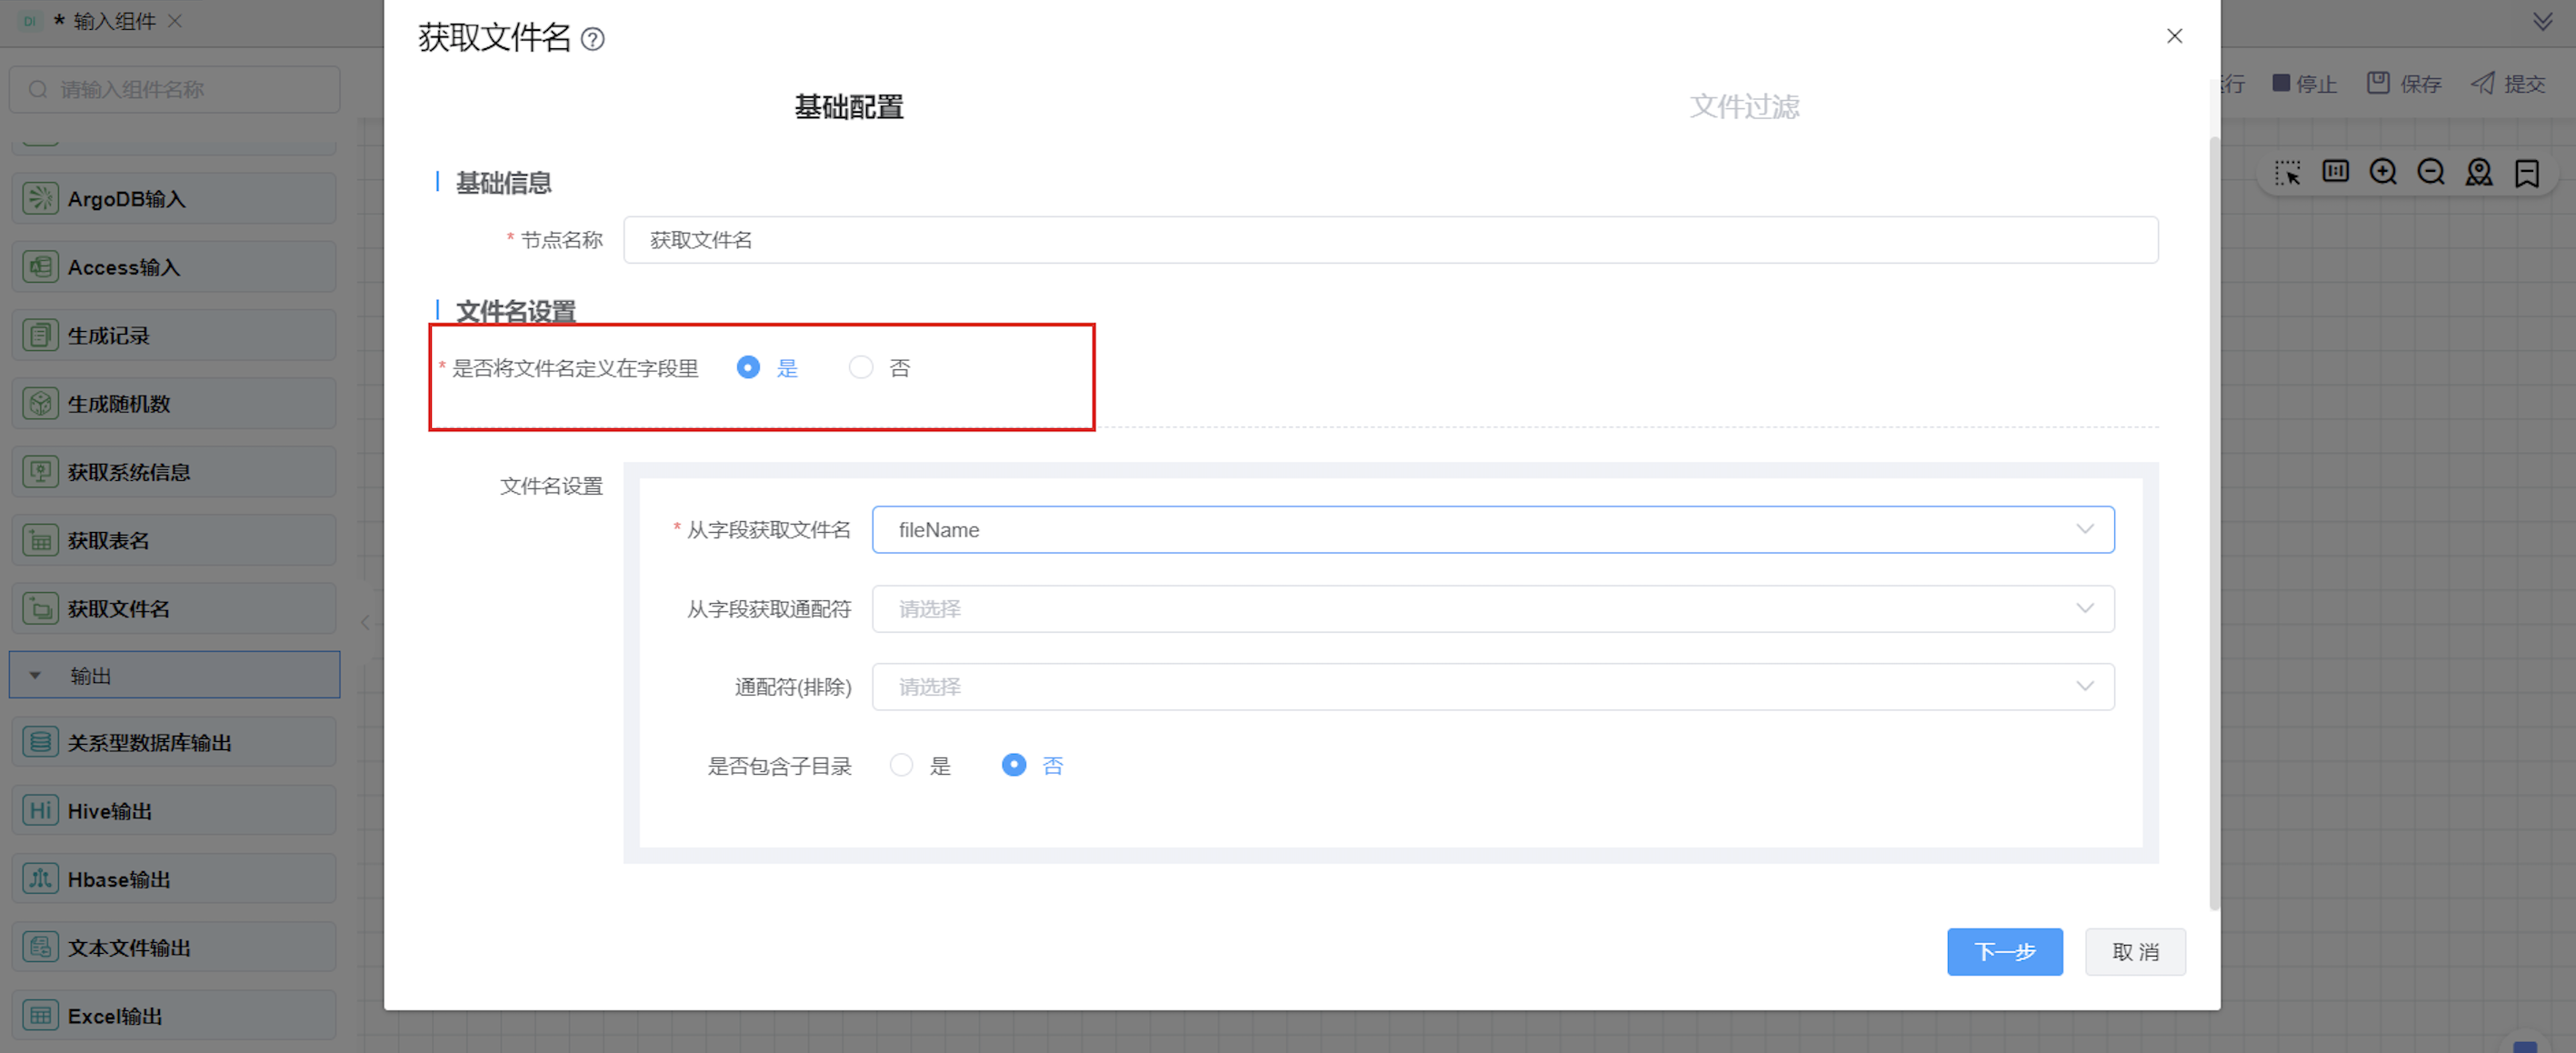Open the 从字段获取文件名 dropdown
The width and height of the screenshot is (2576, 1053).
click(1492, 530)
